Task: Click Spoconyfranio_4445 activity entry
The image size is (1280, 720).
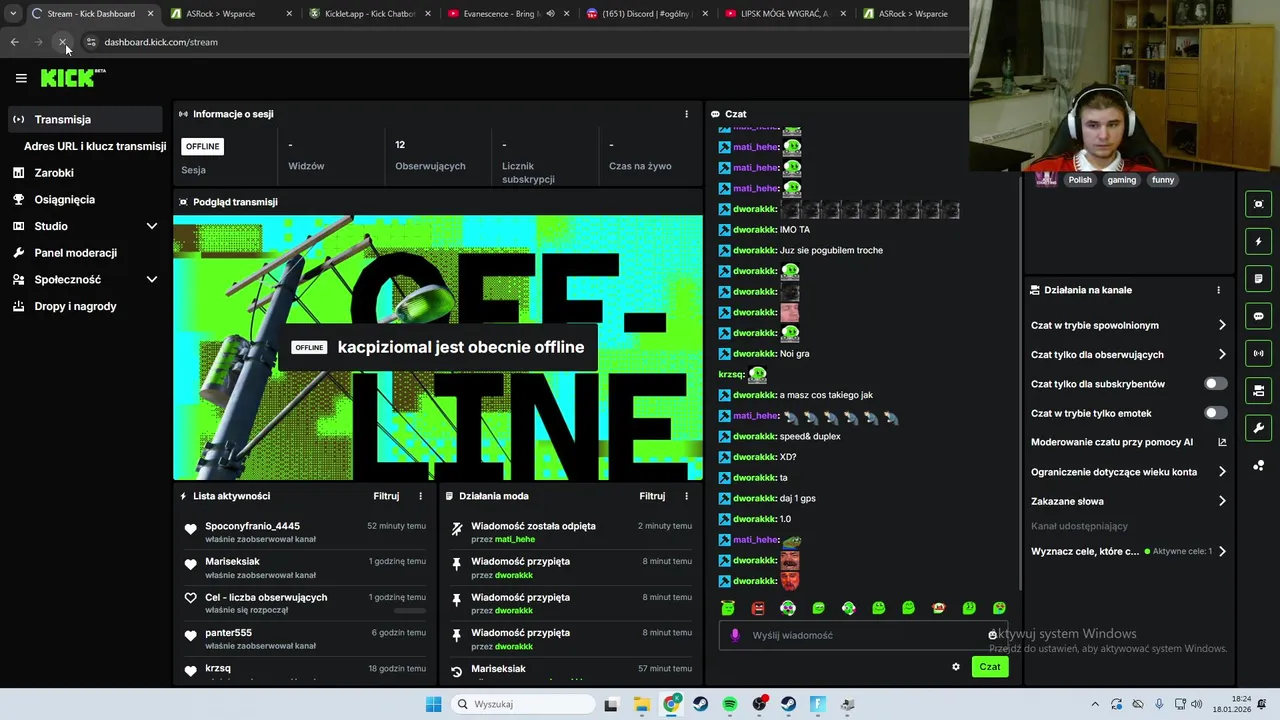Action: coord(305,532)
